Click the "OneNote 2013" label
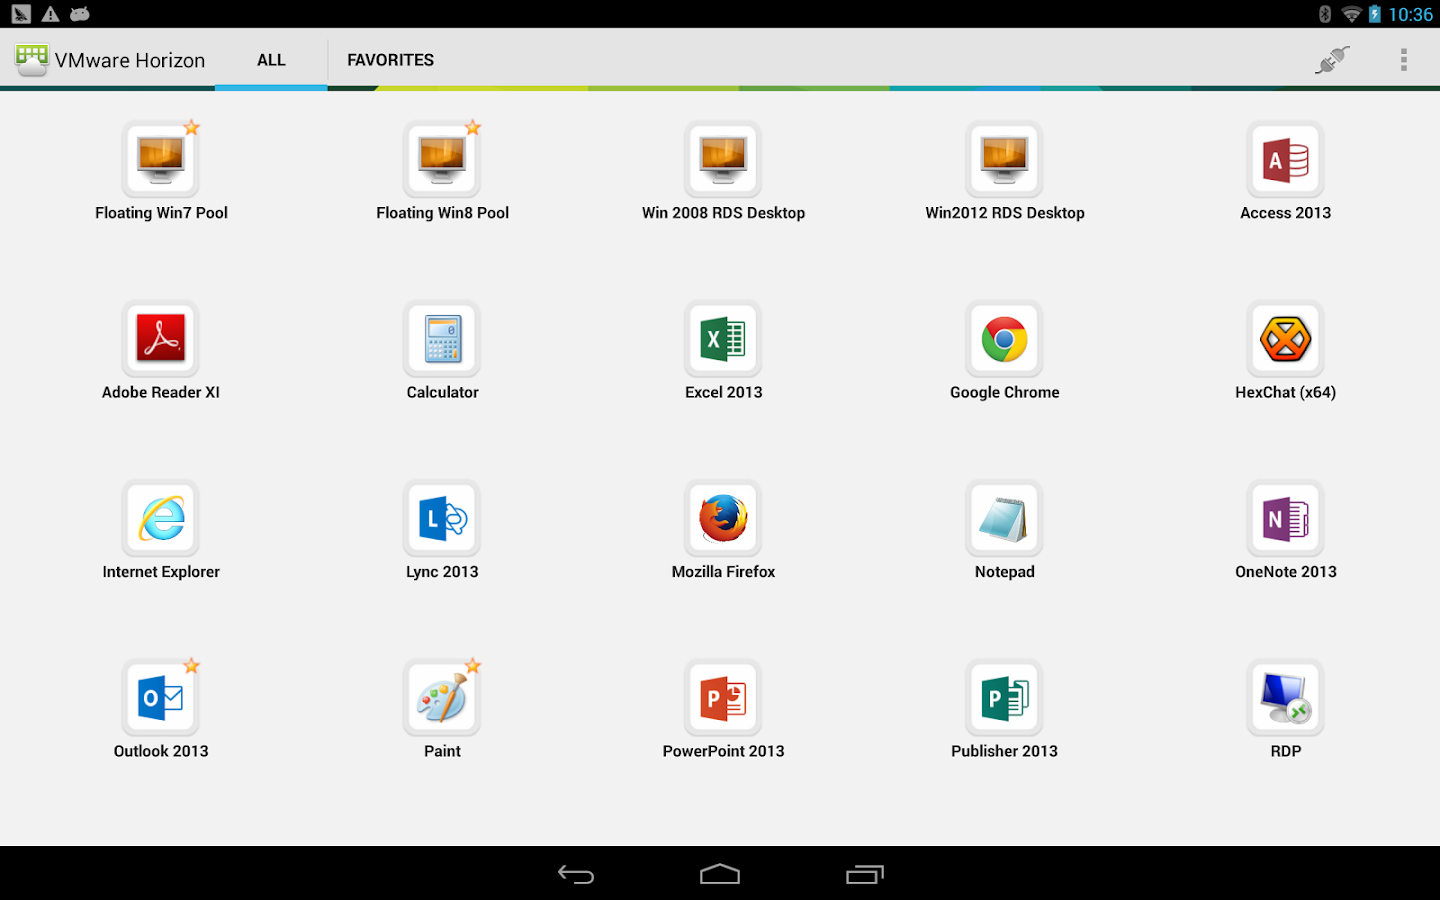Viewport: 1440px width, 900px height. [1286, 572]
